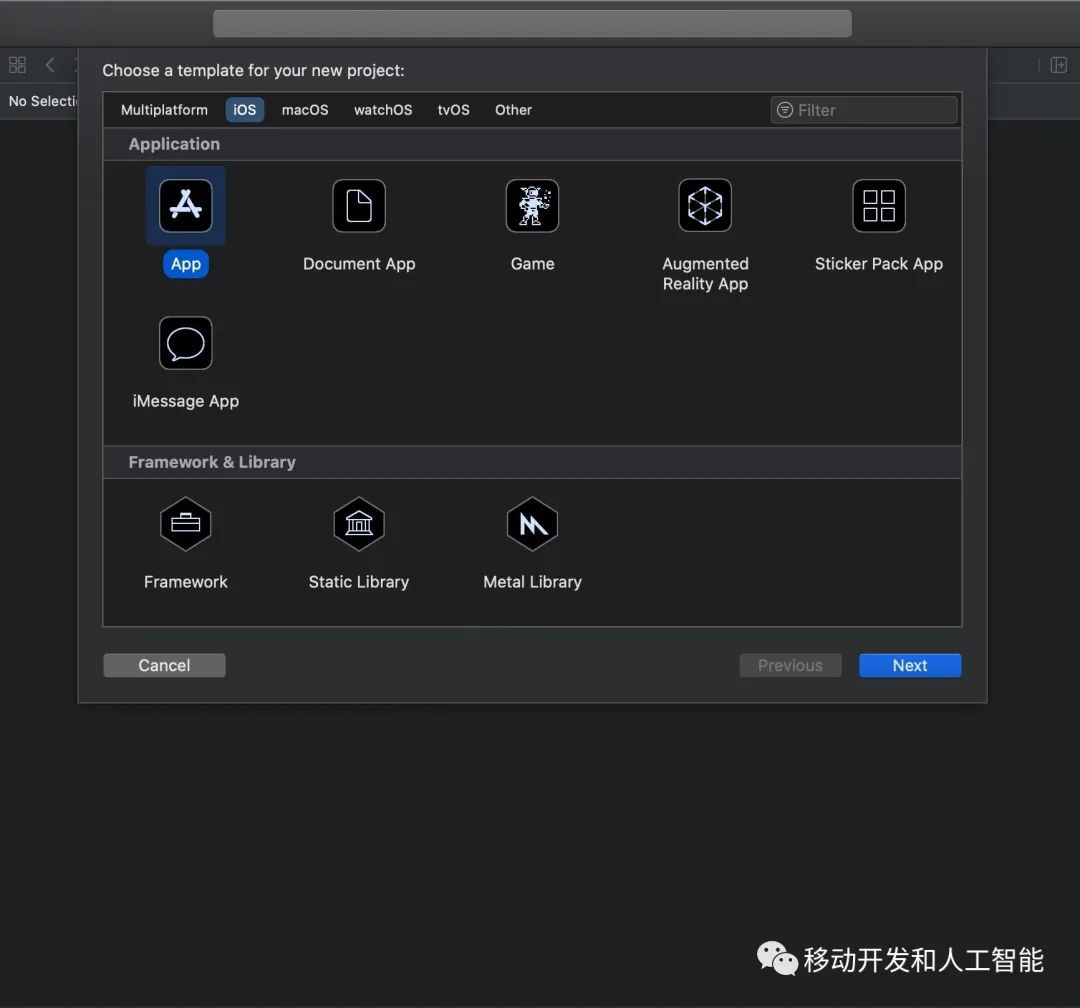The height and width of the screenshot is (1008, 1080).
Task: Go back with the left chevron
Action: 50,65
